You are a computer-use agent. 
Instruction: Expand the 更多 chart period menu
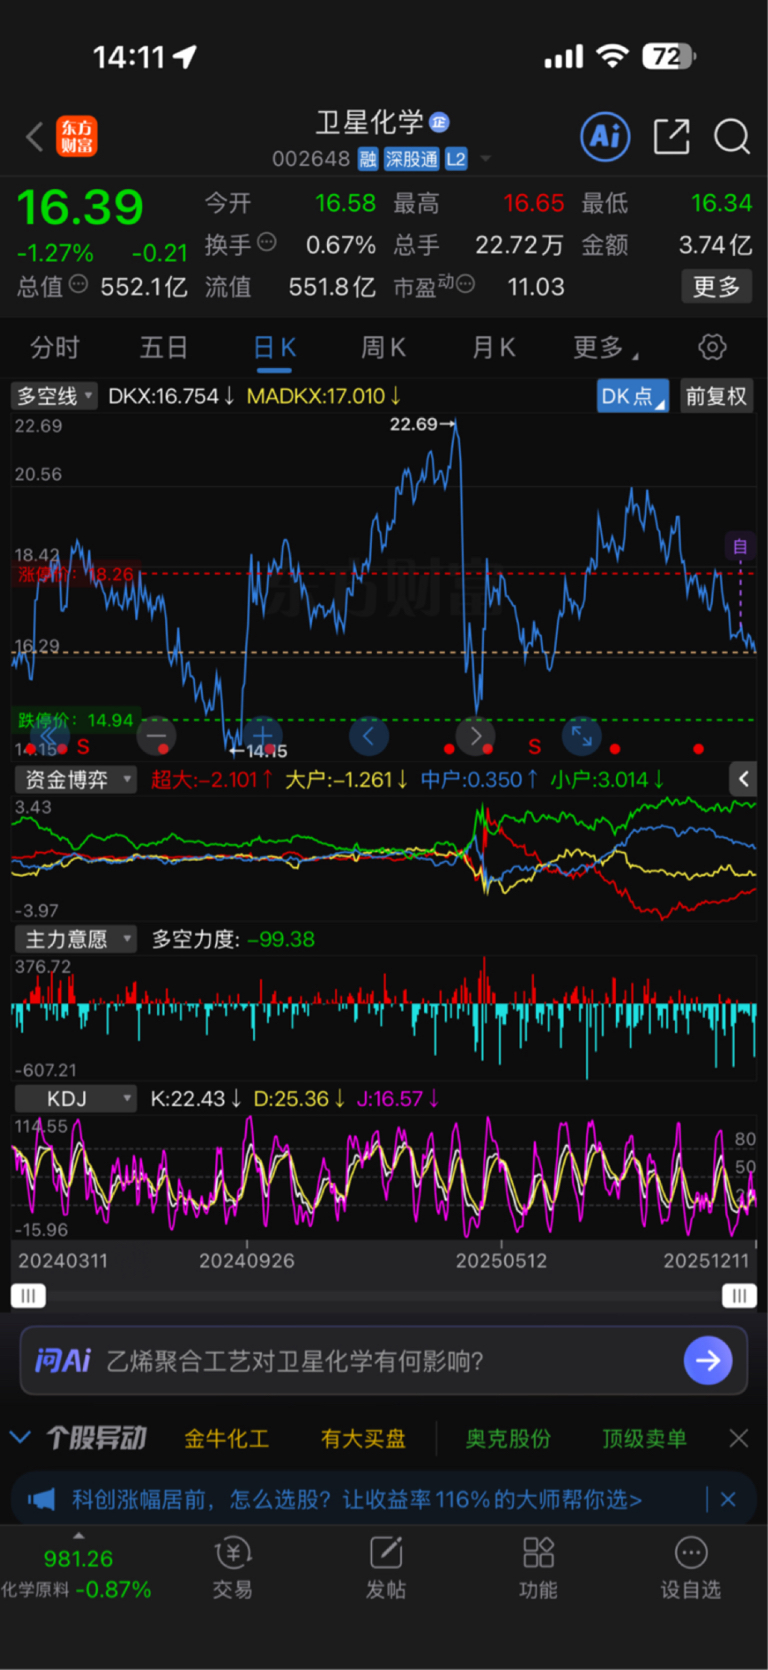[605, 348]
